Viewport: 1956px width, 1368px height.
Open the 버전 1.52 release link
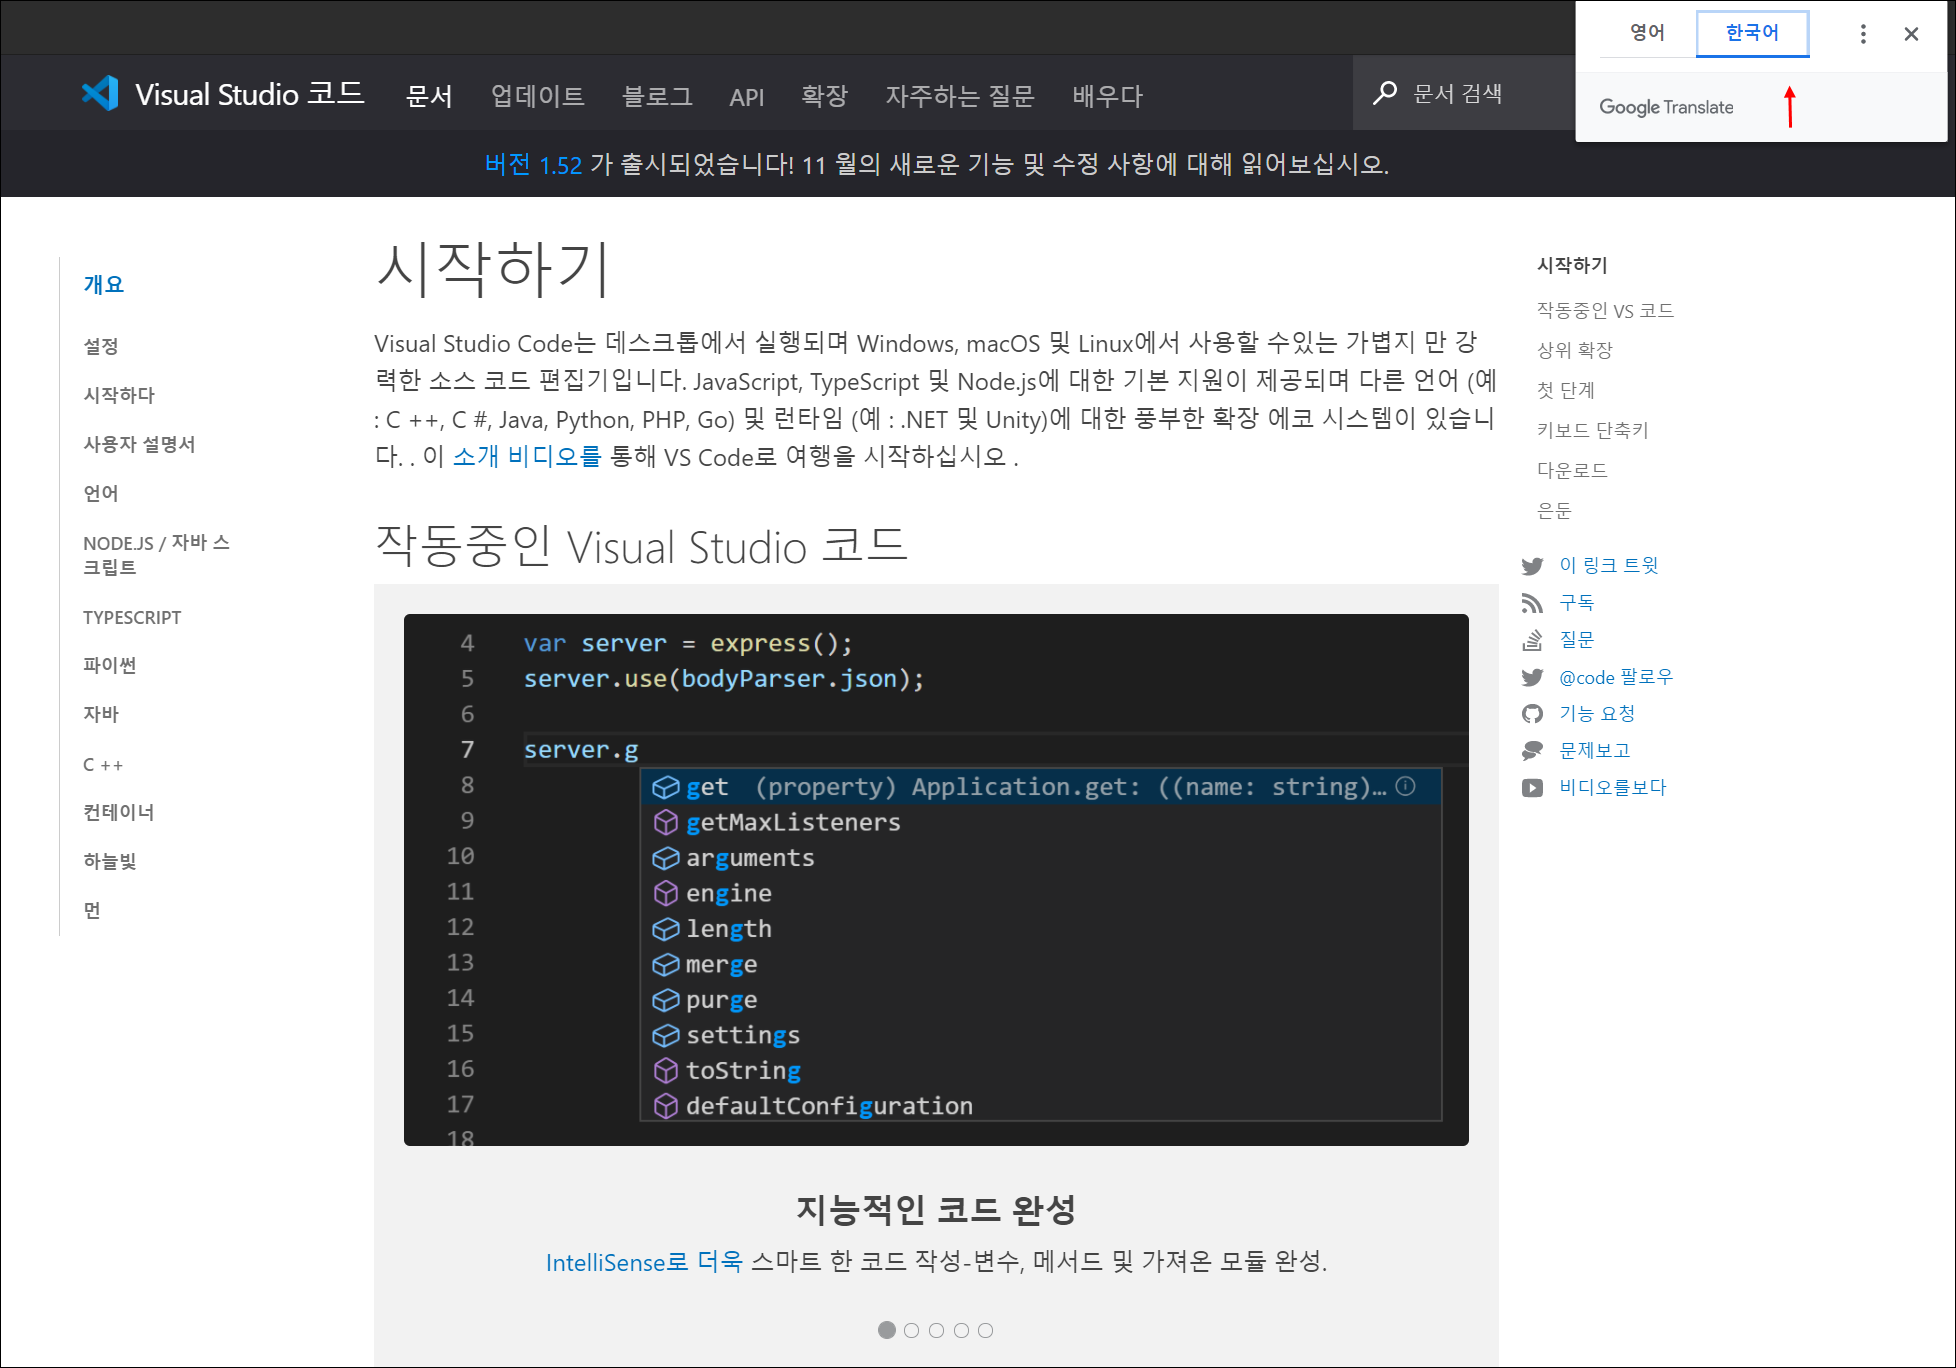533,164
